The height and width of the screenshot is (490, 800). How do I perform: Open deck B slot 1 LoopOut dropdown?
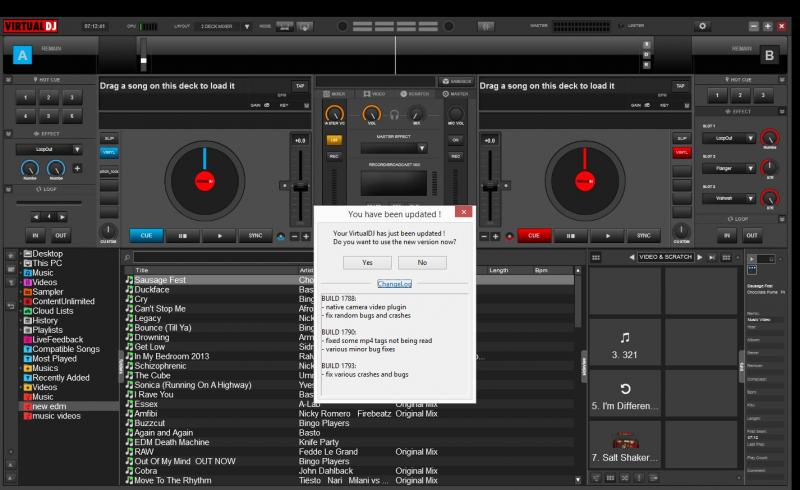[750, 138]
